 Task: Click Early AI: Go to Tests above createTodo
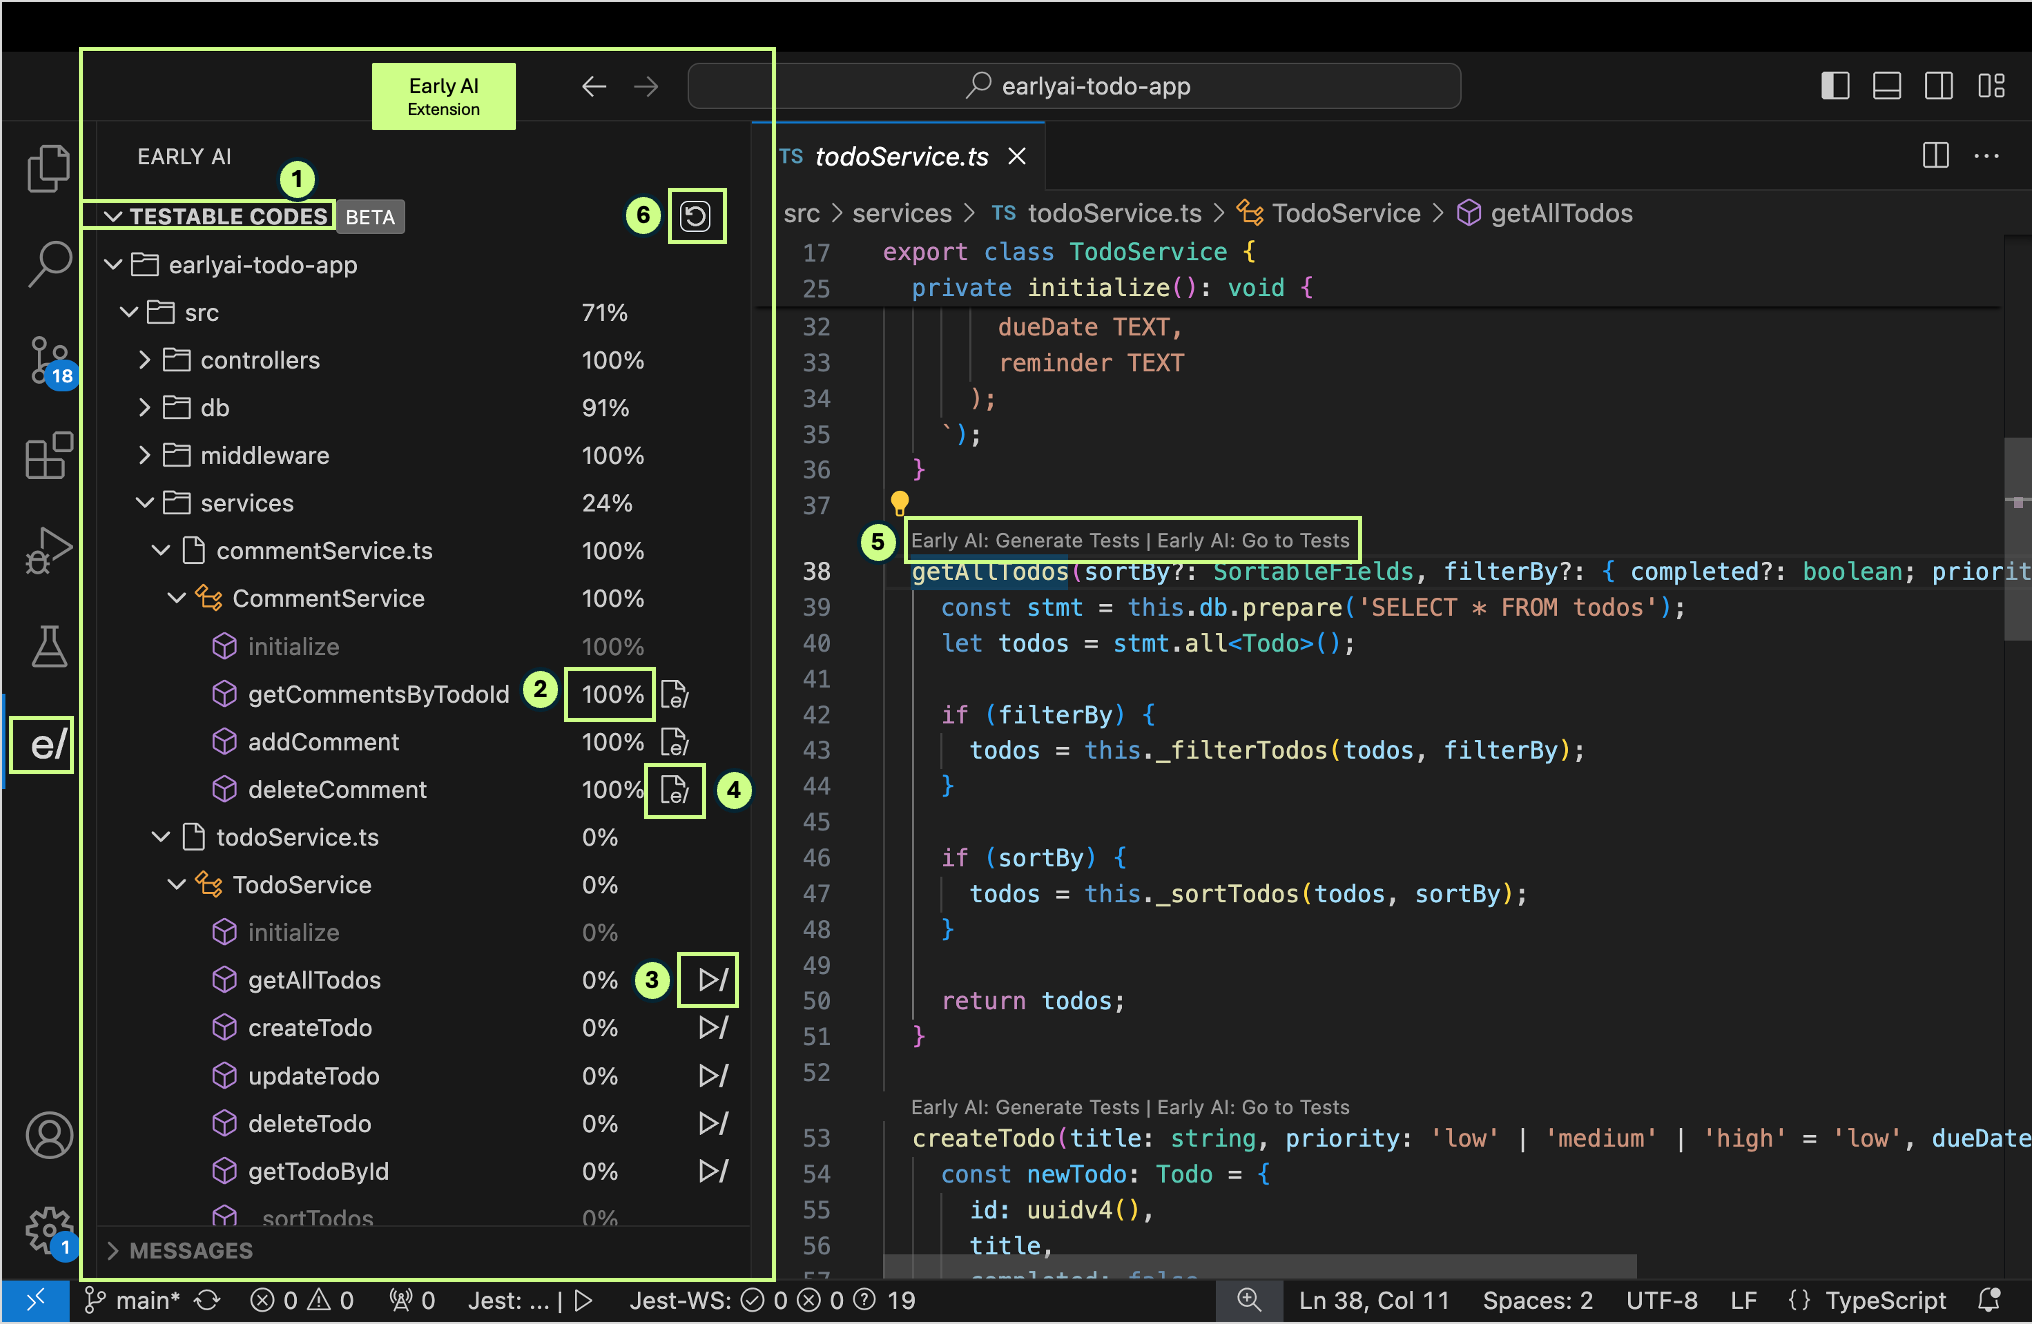click(x=1253, y=1107)
